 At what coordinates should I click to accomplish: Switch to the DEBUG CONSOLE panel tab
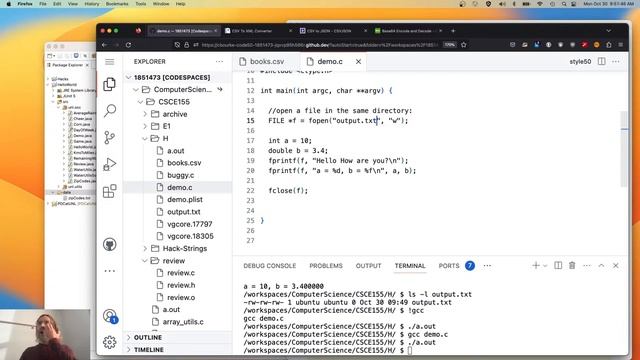269,266
